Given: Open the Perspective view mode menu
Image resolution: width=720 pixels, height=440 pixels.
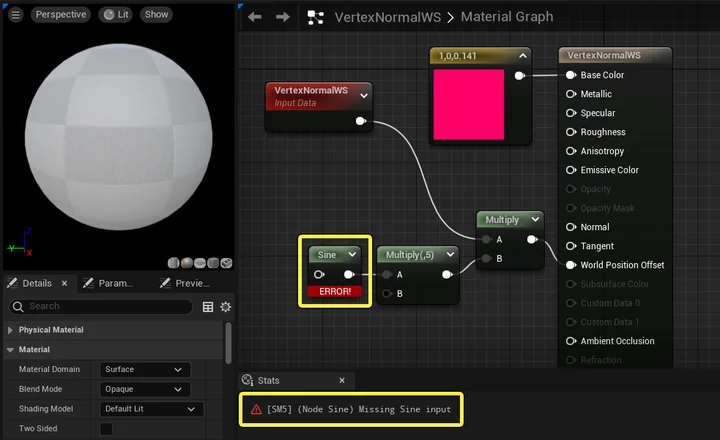Looking at the screenshot, I should coord(61,15).
